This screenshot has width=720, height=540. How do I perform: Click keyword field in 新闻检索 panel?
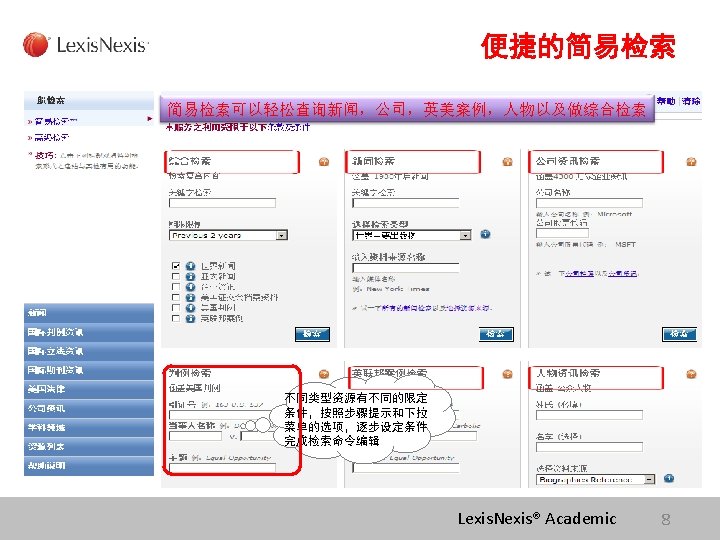[x=406, y=203]
